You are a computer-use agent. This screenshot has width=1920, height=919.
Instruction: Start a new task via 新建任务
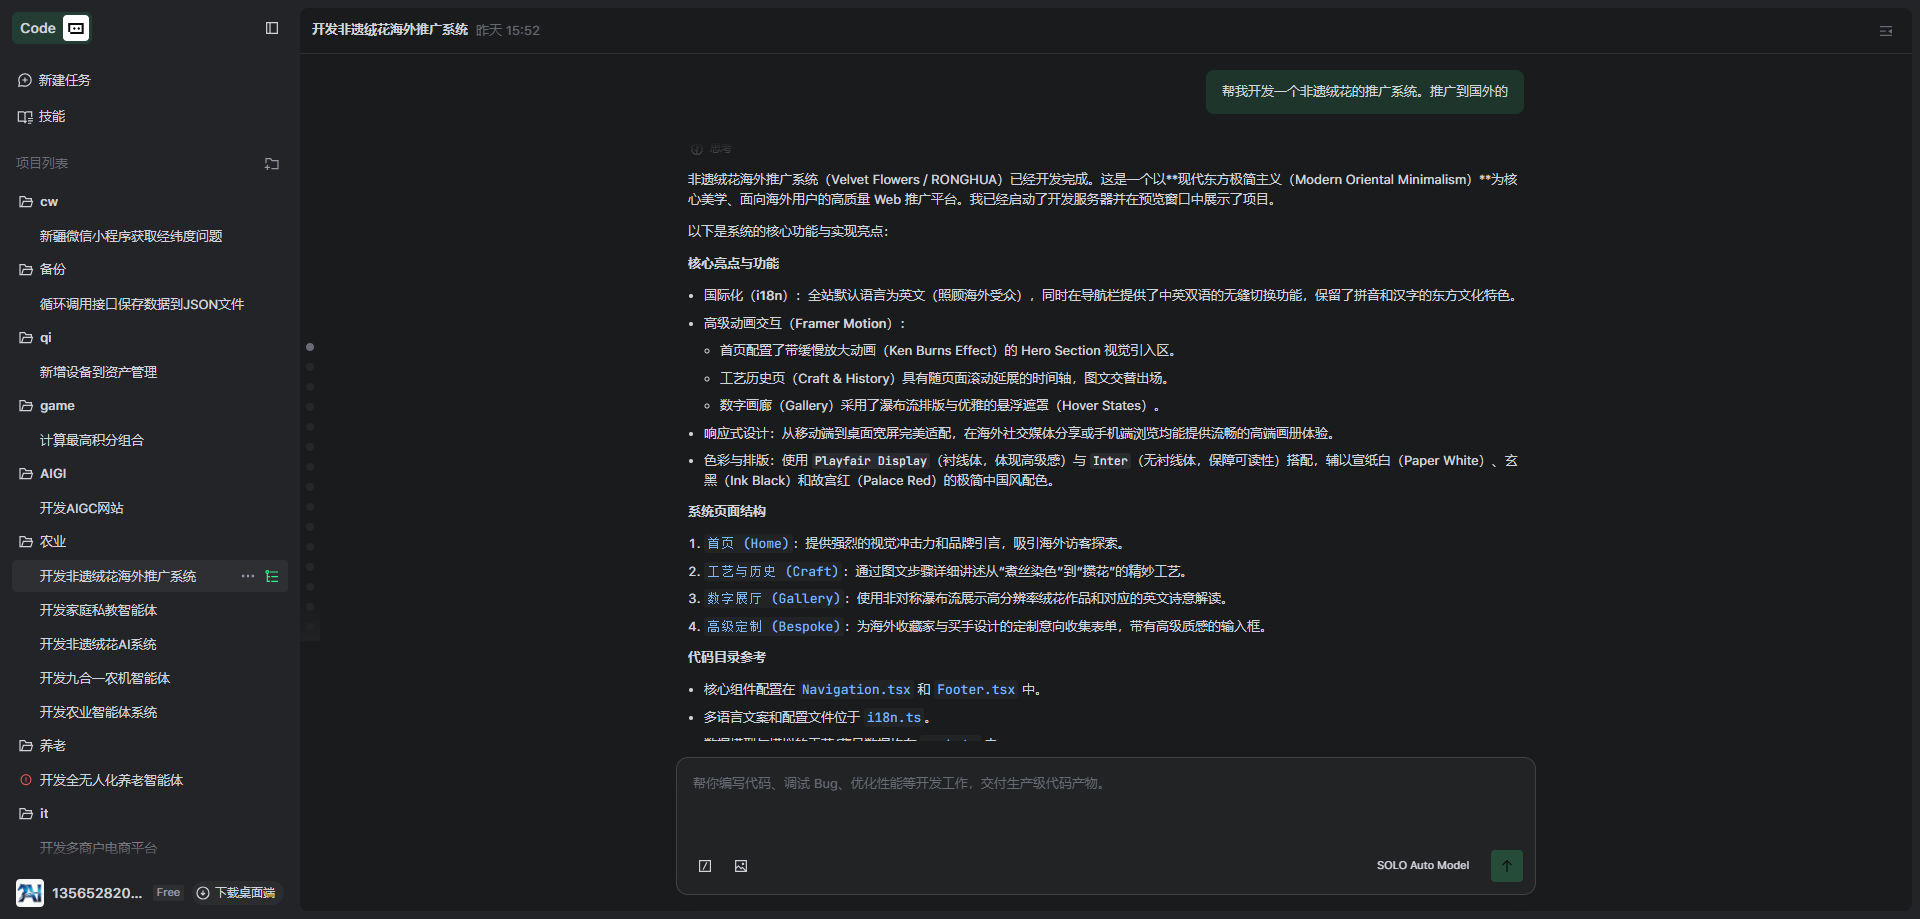click(64, 80)
